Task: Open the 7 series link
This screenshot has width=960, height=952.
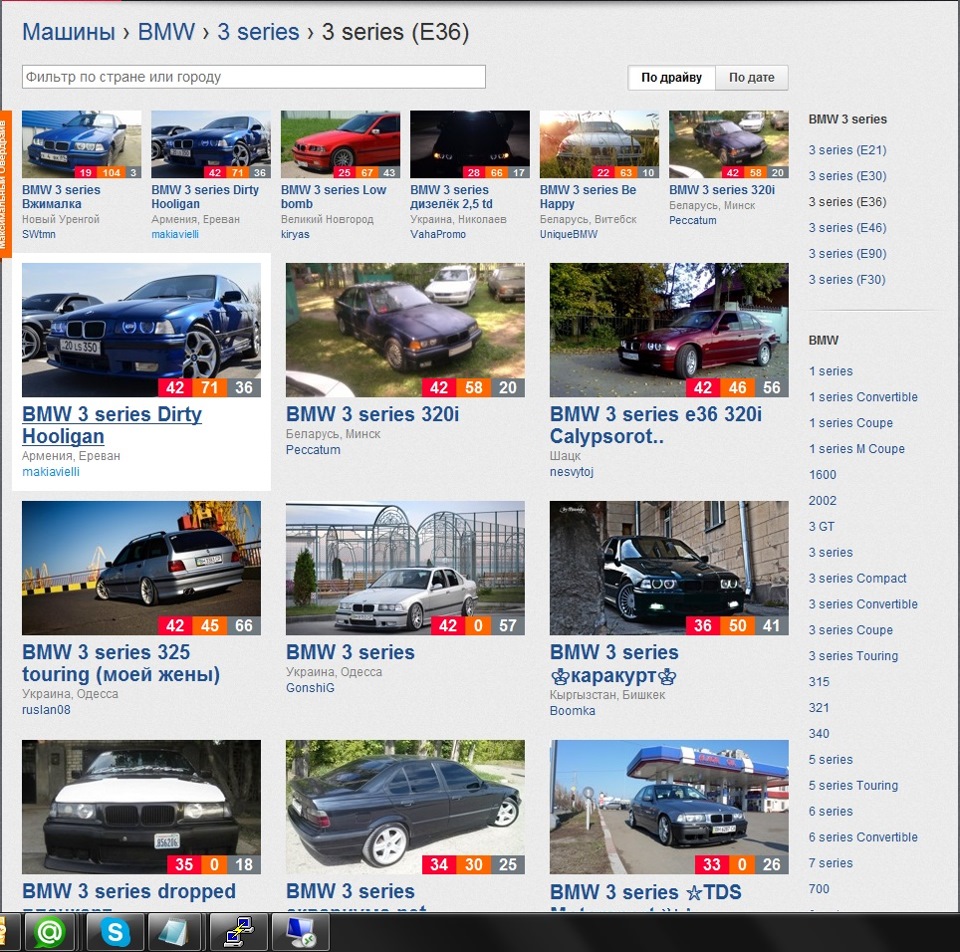Action: [831, 863]
